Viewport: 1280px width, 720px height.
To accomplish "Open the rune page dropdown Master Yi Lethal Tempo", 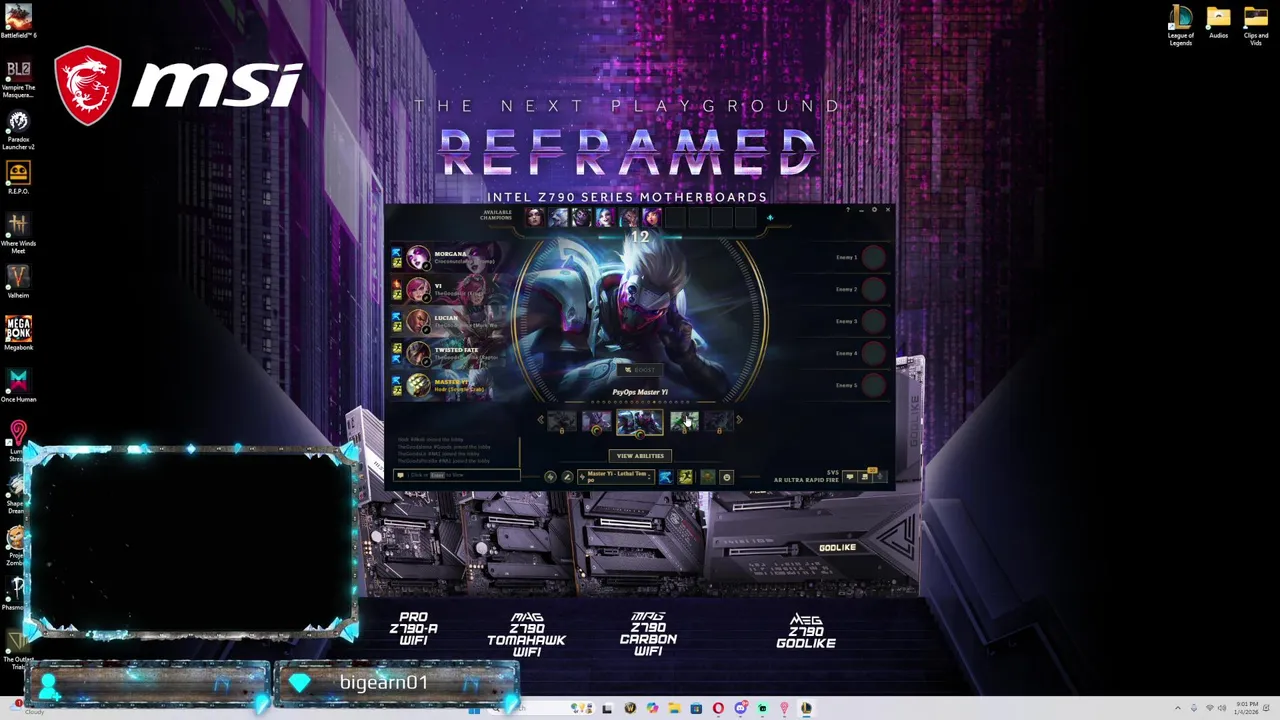I will 616,477.
